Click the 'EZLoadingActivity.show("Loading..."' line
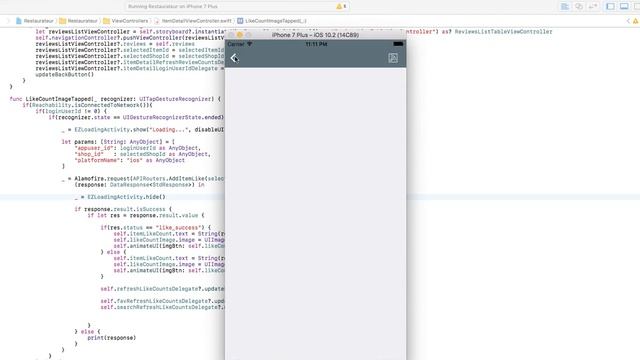The image size is (640, 360). click(x=143, y=130)
